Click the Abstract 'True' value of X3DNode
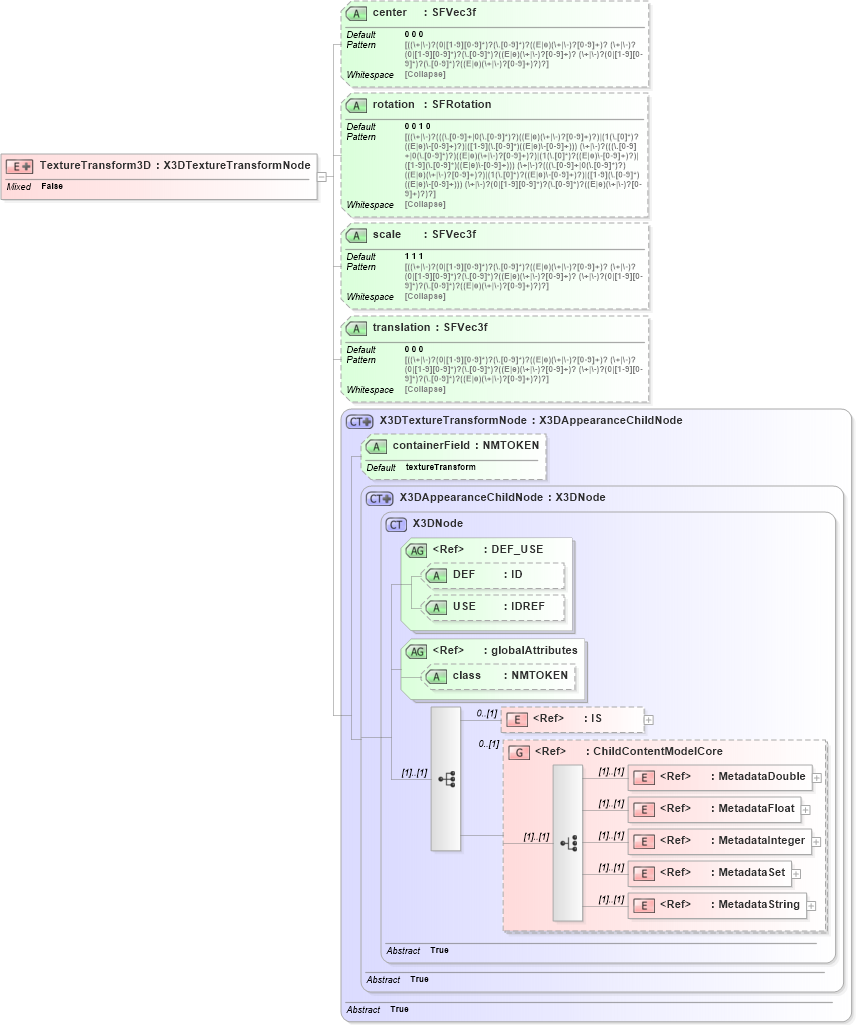The height and width of the screenshot is (1025, 856). (x=439, y=950)
